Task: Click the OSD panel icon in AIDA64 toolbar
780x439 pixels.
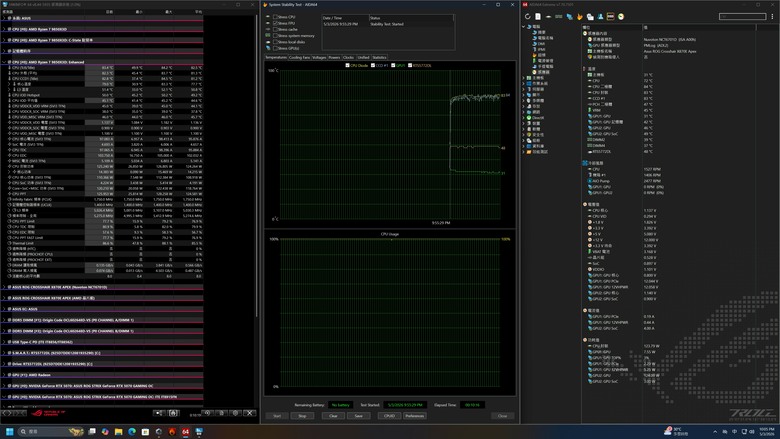Action: 610,16
